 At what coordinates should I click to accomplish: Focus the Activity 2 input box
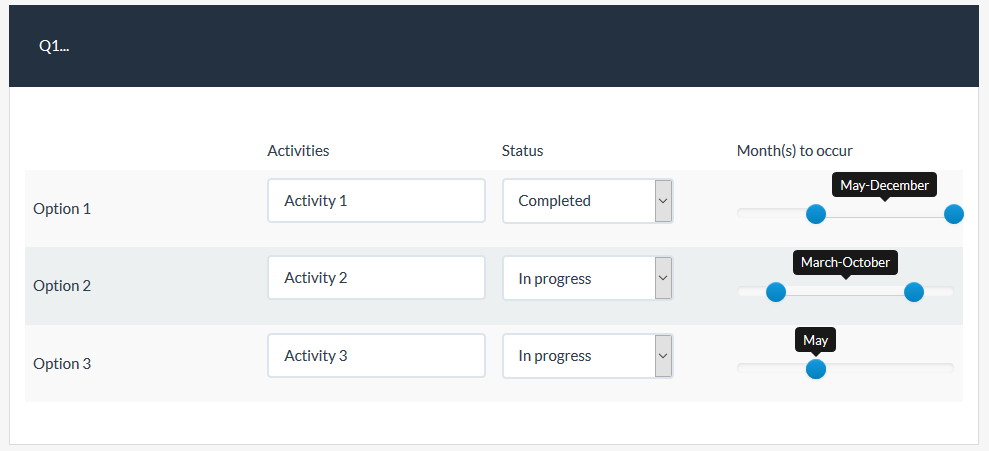click(x=376, y=278)
